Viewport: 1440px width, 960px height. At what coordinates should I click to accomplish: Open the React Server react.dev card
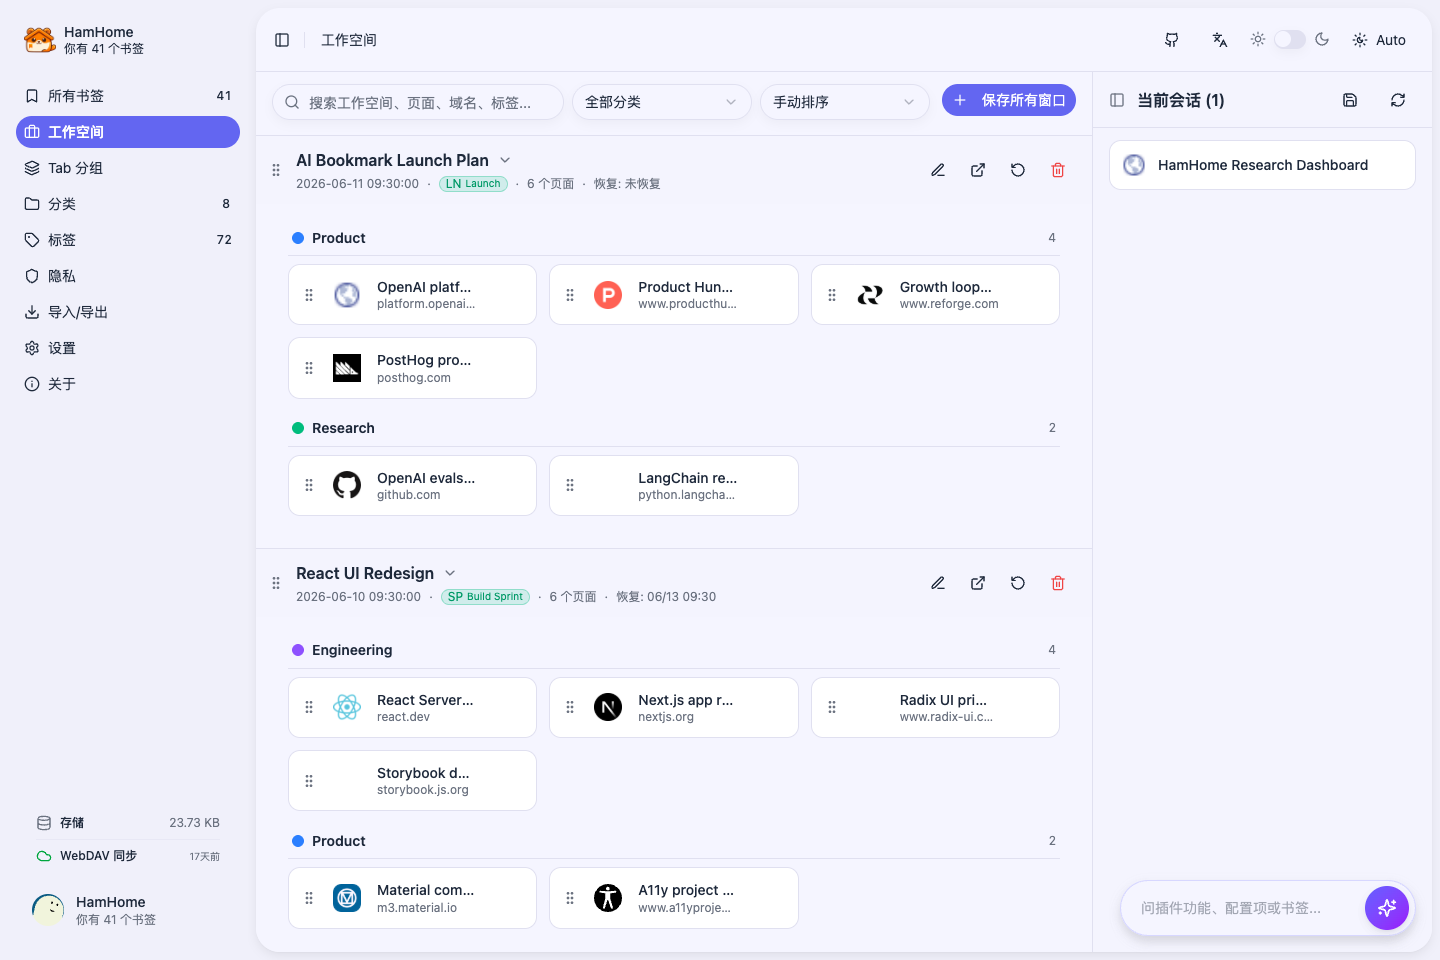(x=412, y=708)
